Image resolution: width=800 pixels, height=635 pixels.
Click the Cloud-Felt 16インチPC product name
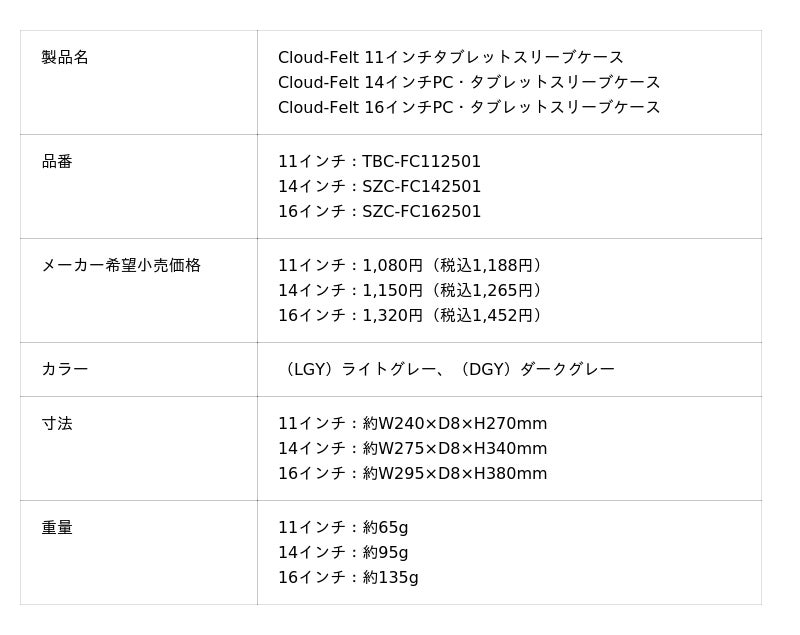tap(469, 108)
